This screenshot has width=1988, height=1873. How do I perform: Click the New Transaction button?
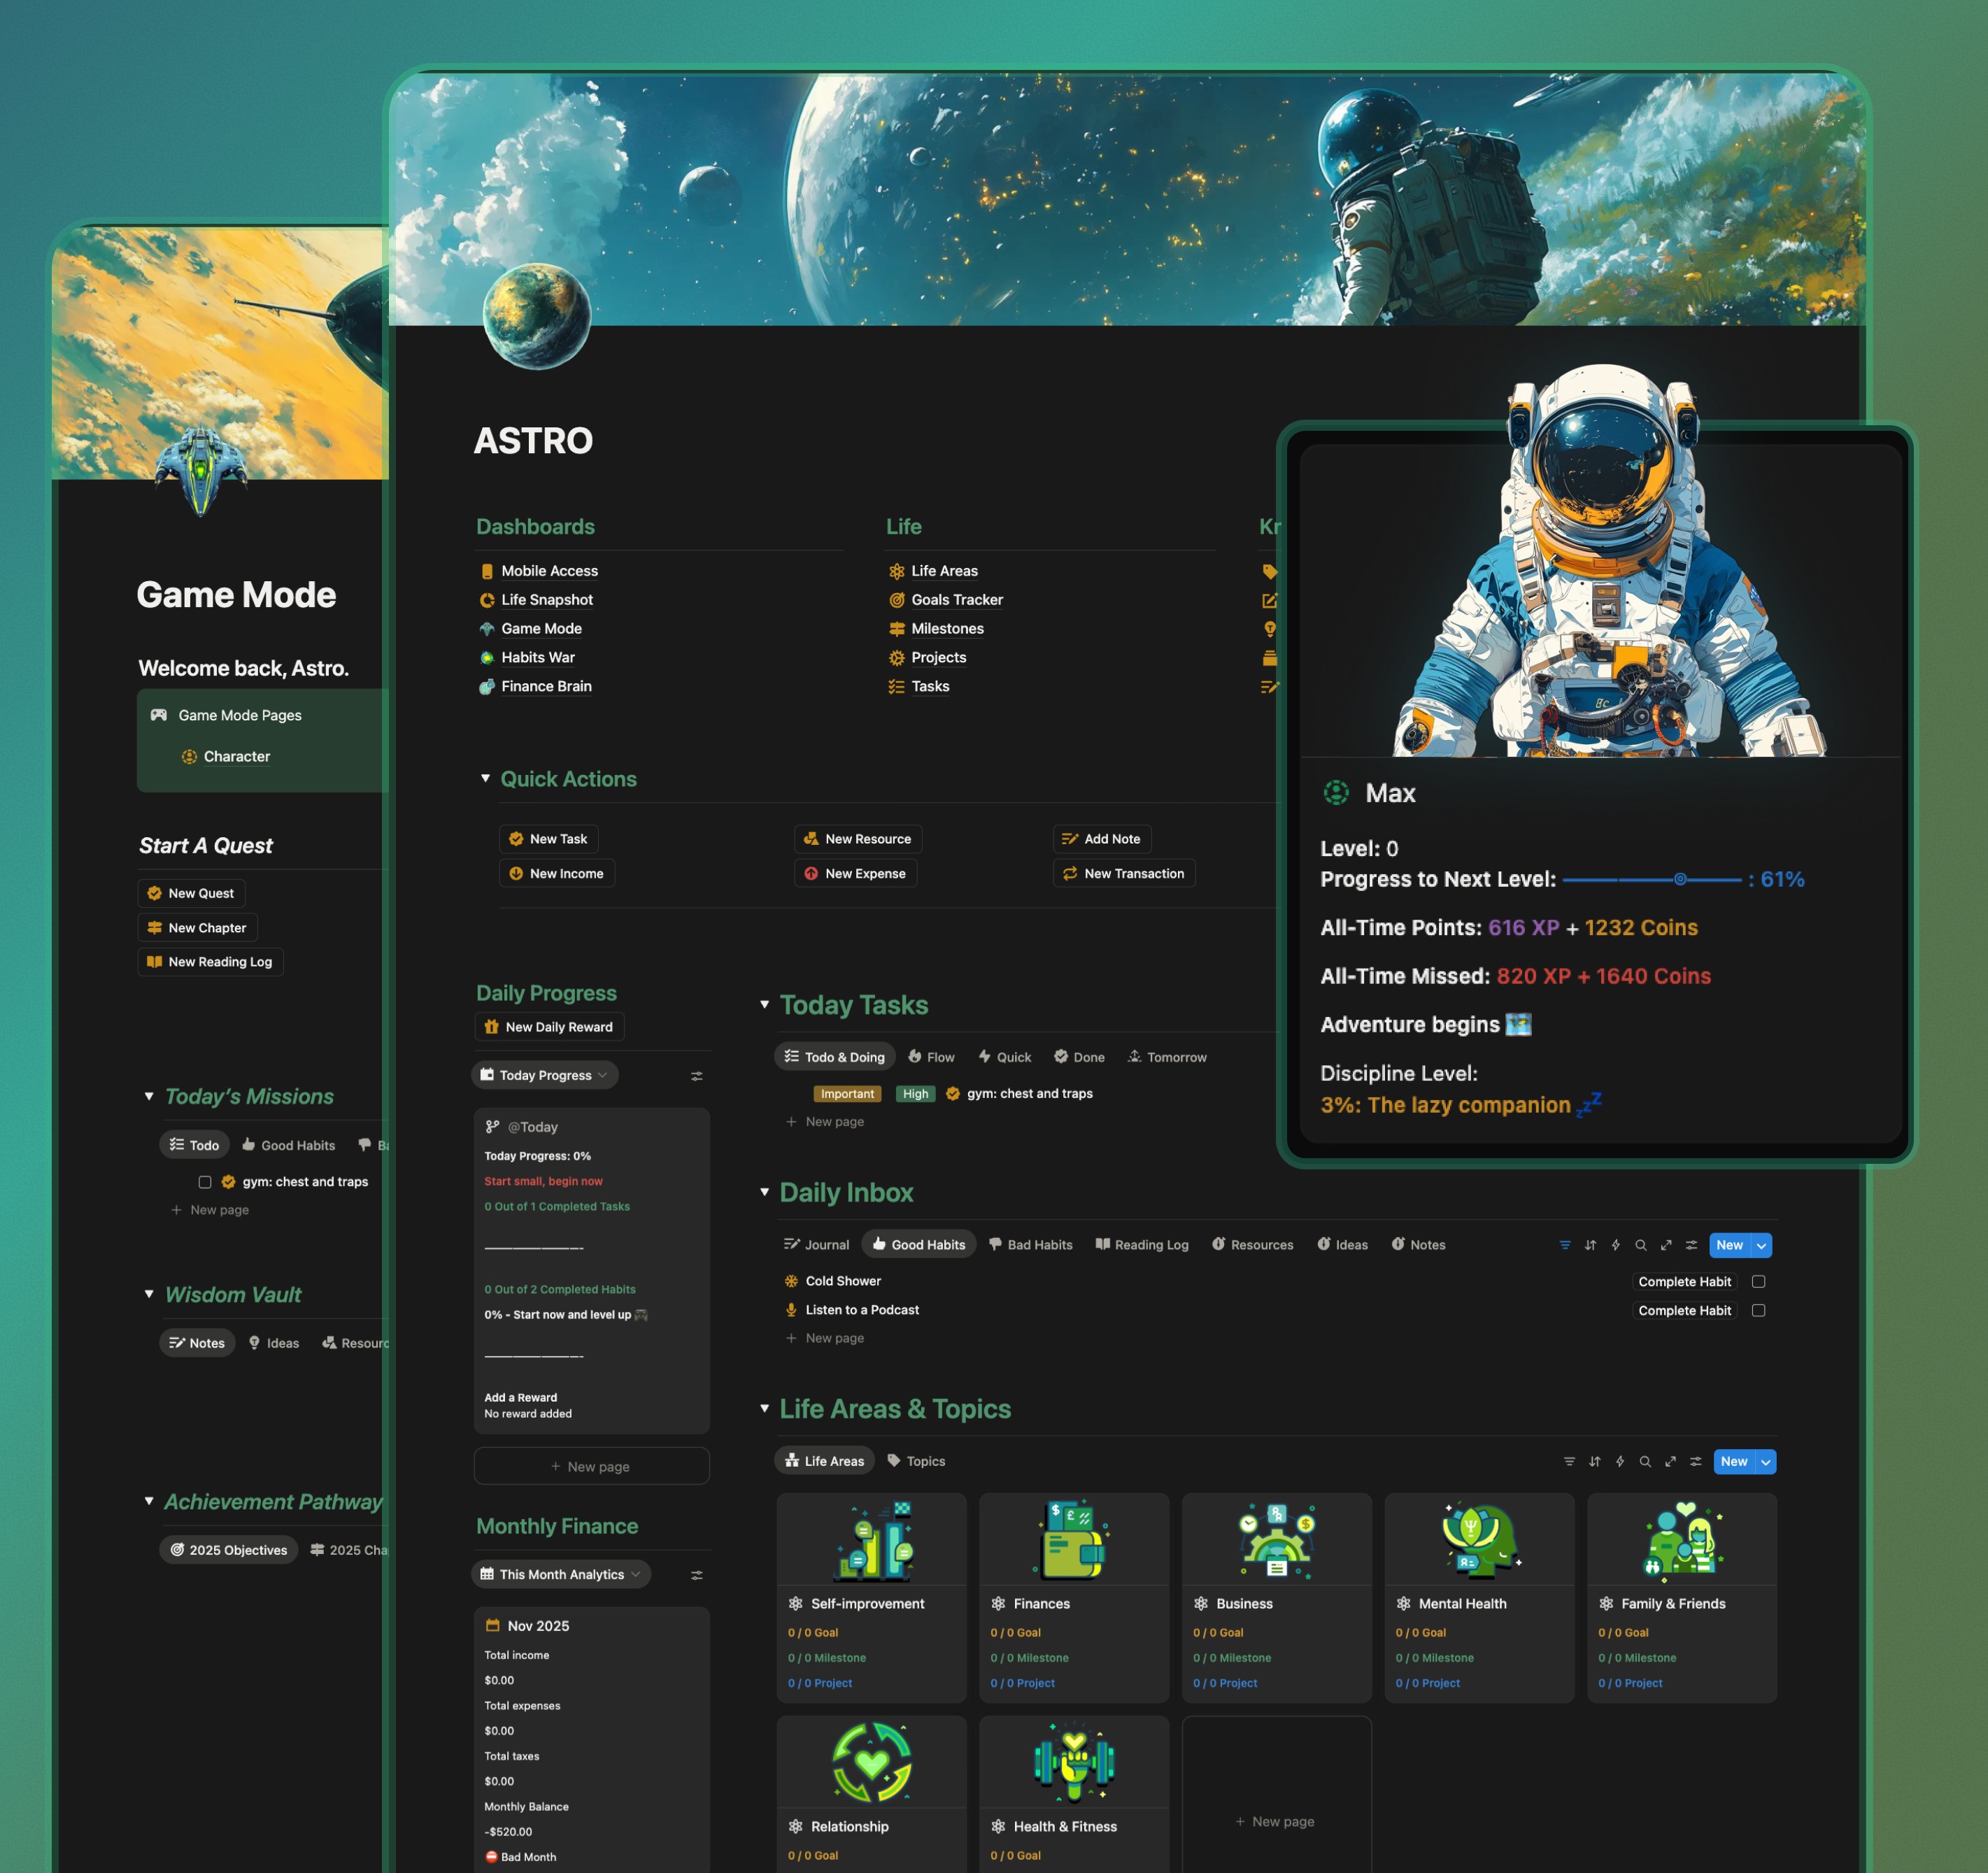pyautogui.click(x=1124, y=873)
